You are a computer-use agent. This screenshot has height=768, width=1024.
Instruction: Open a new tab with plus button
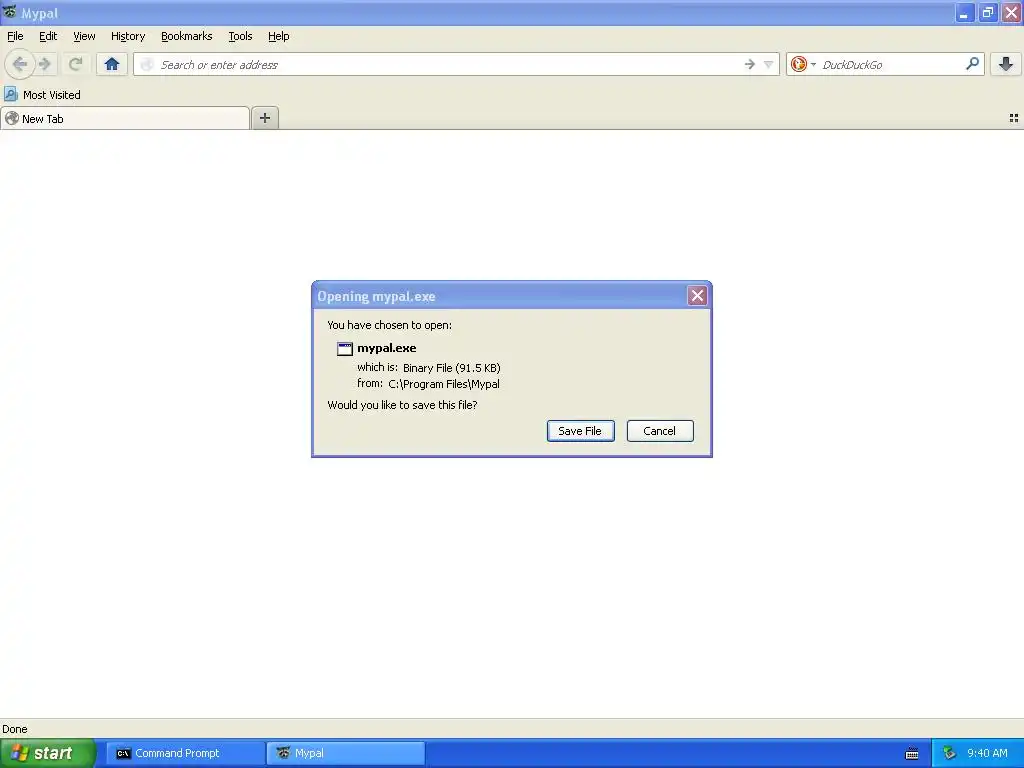264,118
